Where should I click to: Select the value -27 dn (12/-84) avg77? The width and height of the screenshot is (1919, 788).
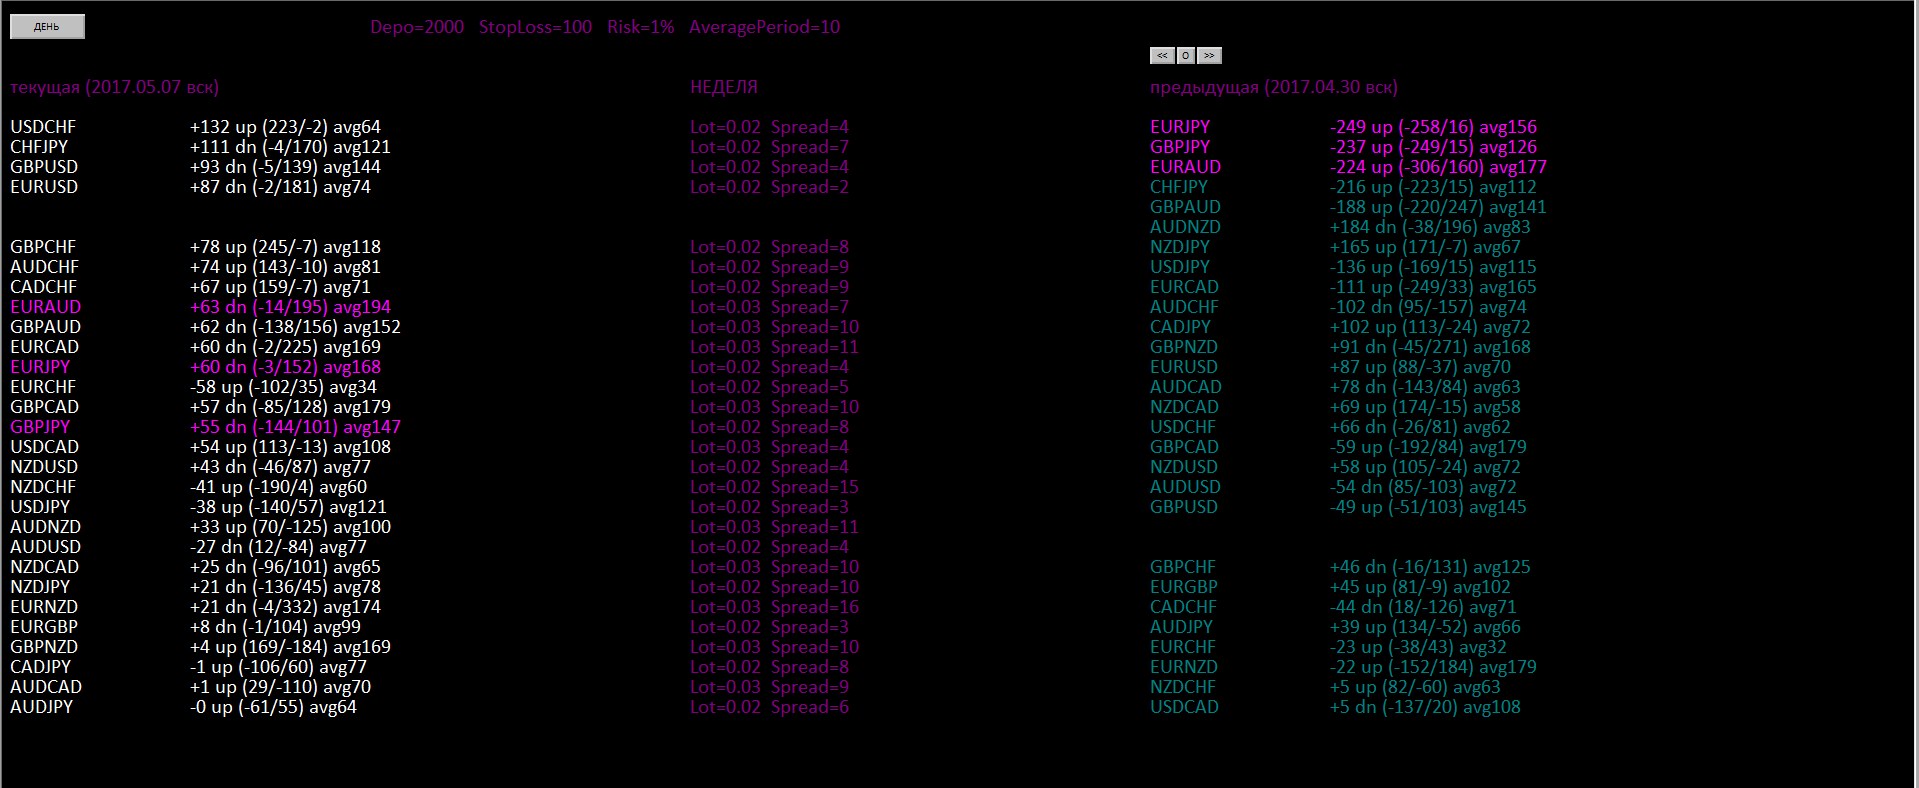click(278, 547)
